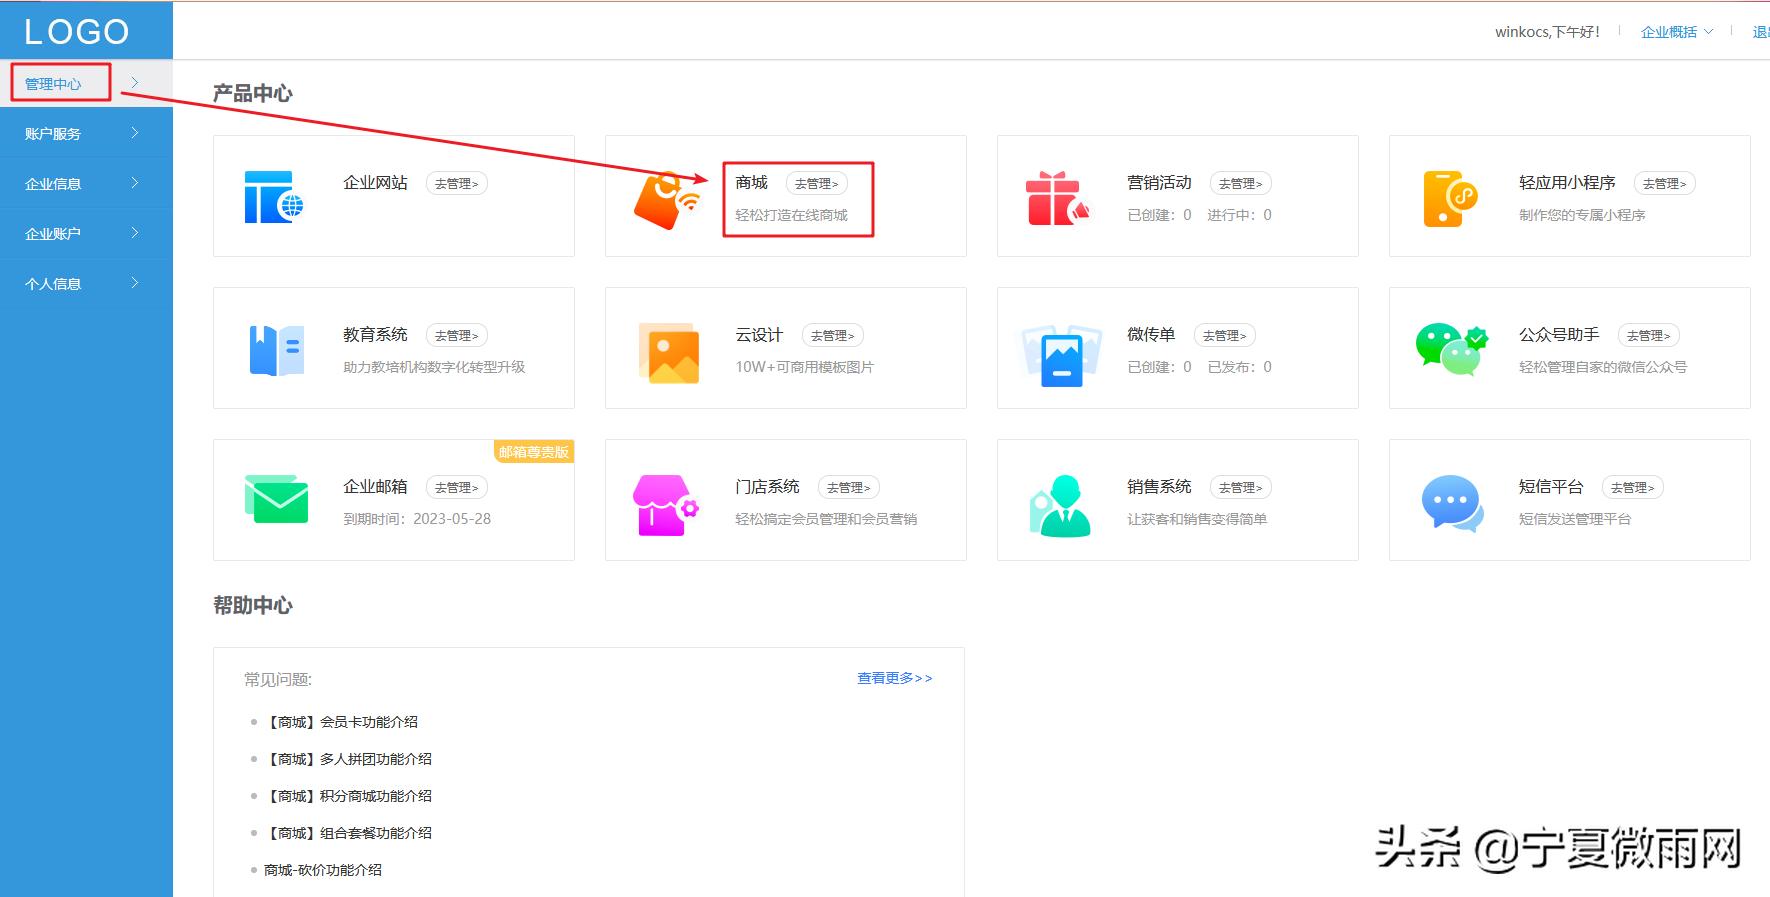Screen dimensions: 1770x897
Task: Click 去管理 button for 微传单
Action: point(1225,336)
